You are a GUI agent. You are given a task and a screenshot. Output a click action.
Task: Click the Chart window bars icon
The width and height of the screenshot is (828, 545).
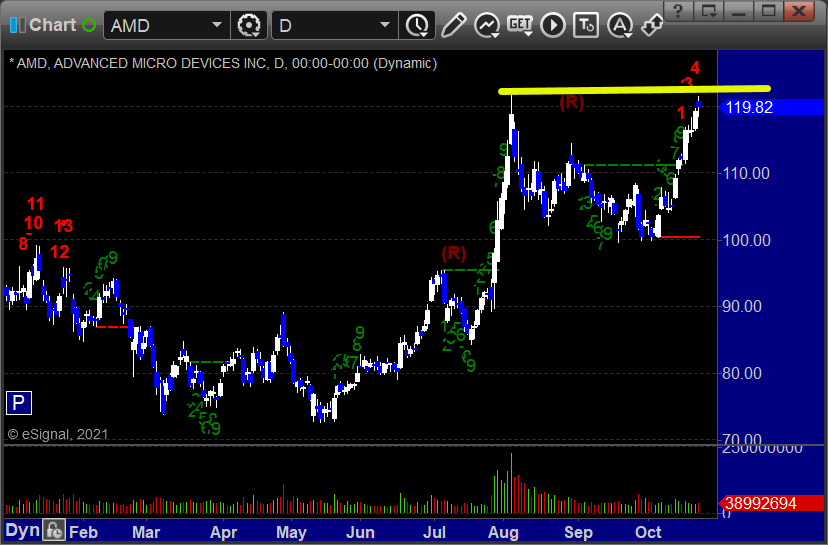[x=17, y=25]
